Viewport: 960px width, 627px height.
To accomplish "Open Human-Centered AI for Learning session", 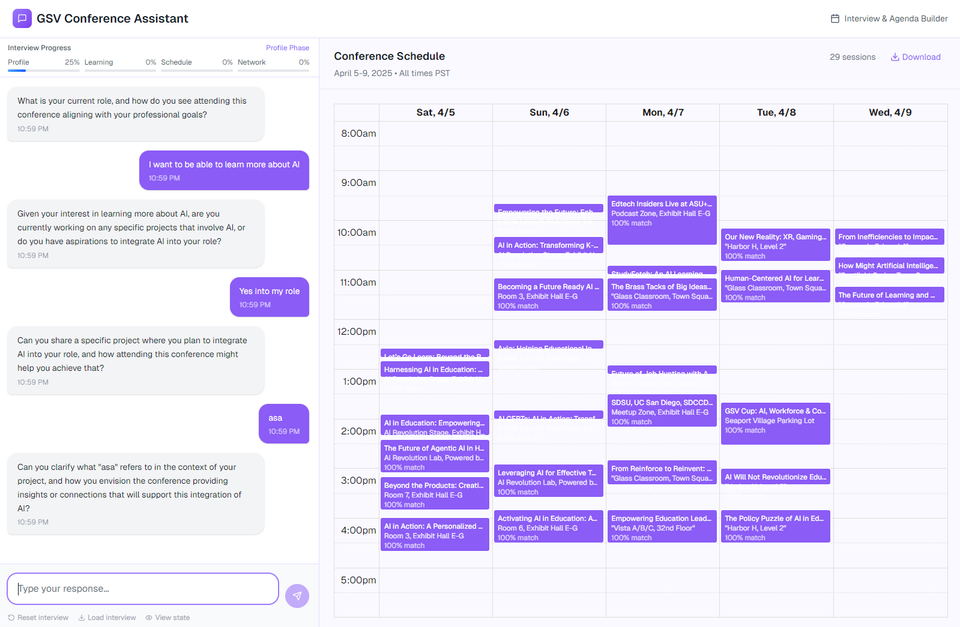I will (x=775, y=287).
